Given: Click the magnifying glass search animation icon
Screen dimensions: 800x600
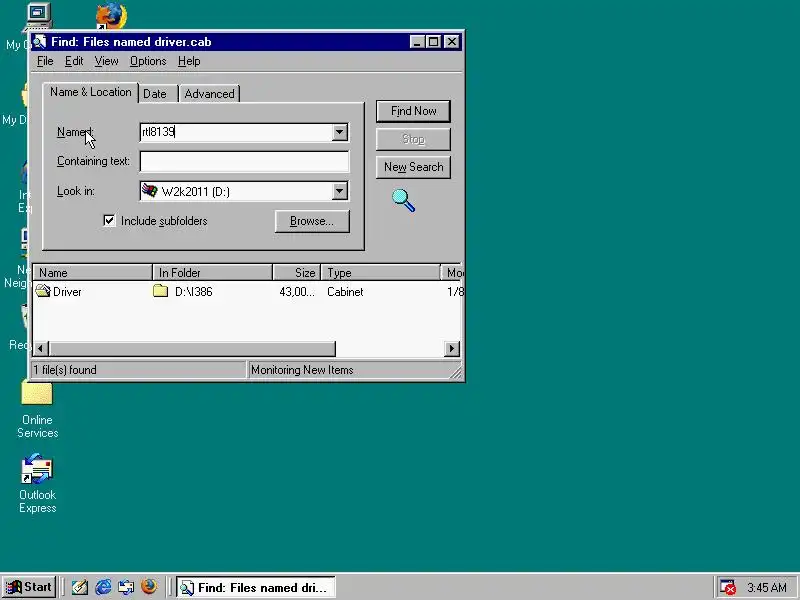Looking at the screenshot, I should (403, 200).
